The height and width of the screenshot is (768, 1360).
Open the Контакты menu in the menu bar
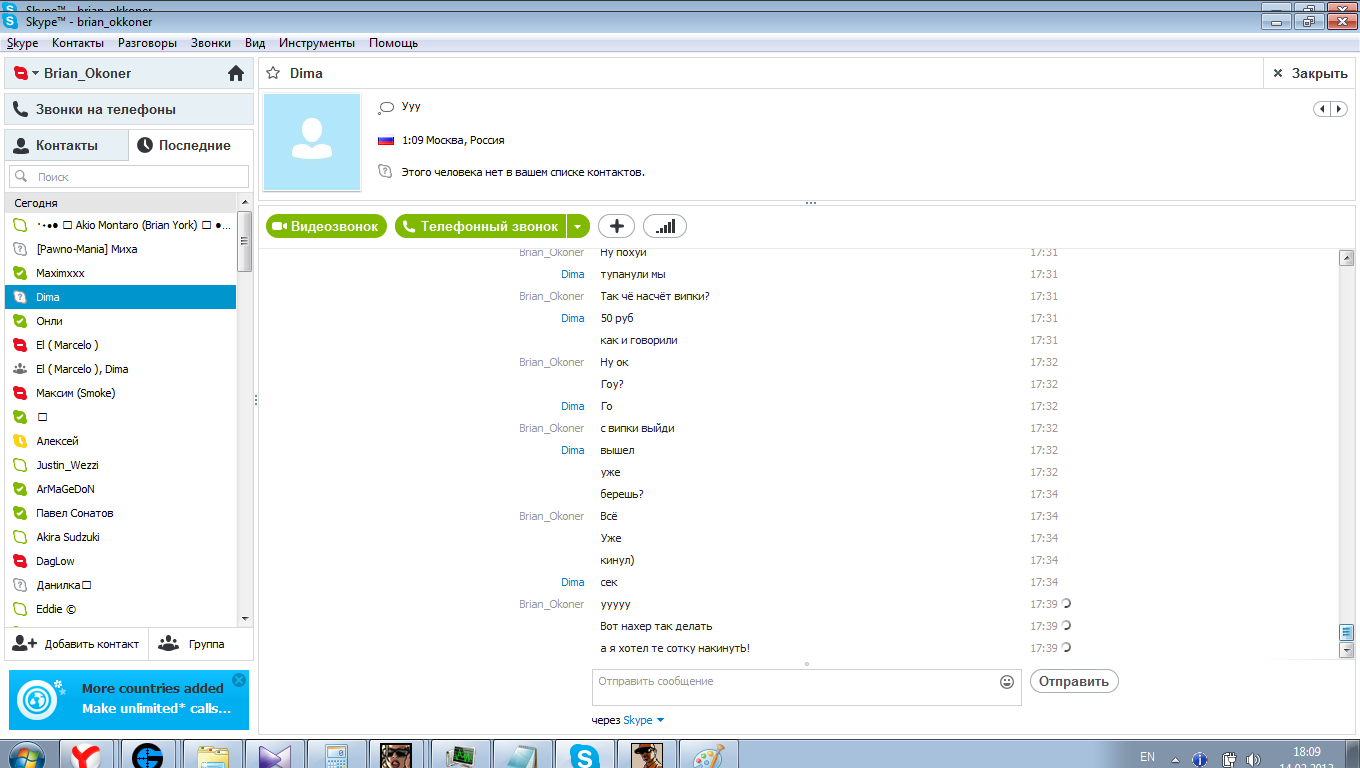[78, 43]
